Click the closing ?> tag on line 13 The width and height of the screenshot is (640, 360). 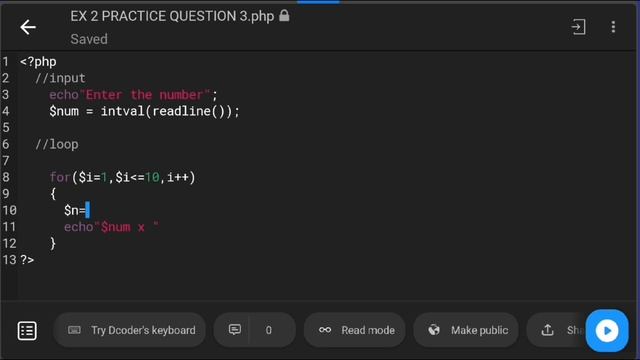coord(27,260)
